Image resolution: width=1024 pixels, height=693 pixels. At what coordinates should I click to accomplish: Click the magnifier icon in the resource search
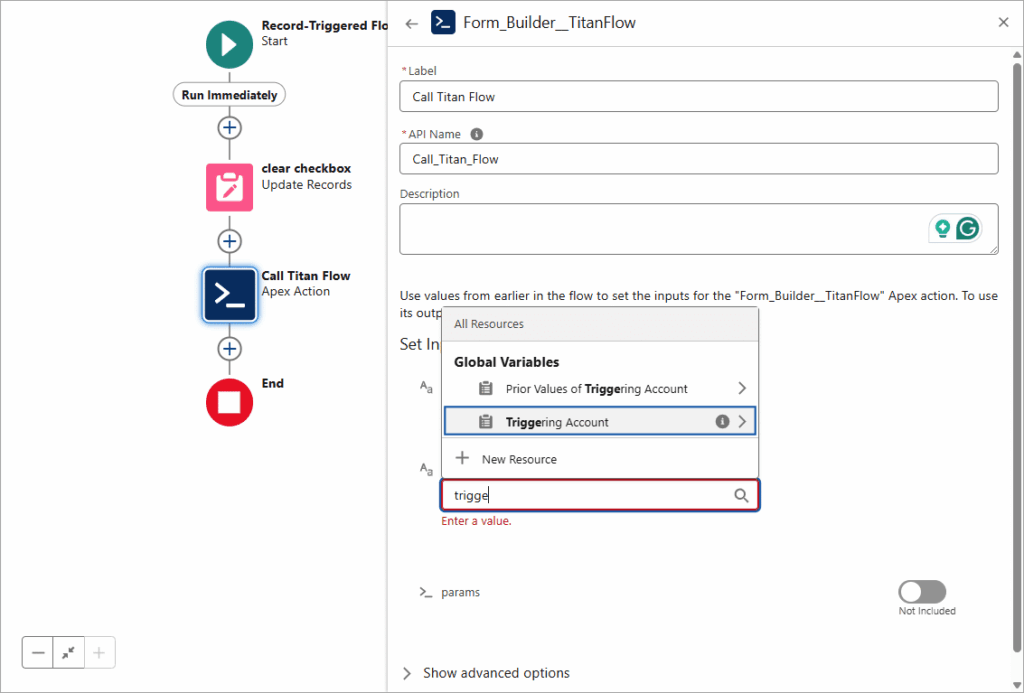click(741, 495)
